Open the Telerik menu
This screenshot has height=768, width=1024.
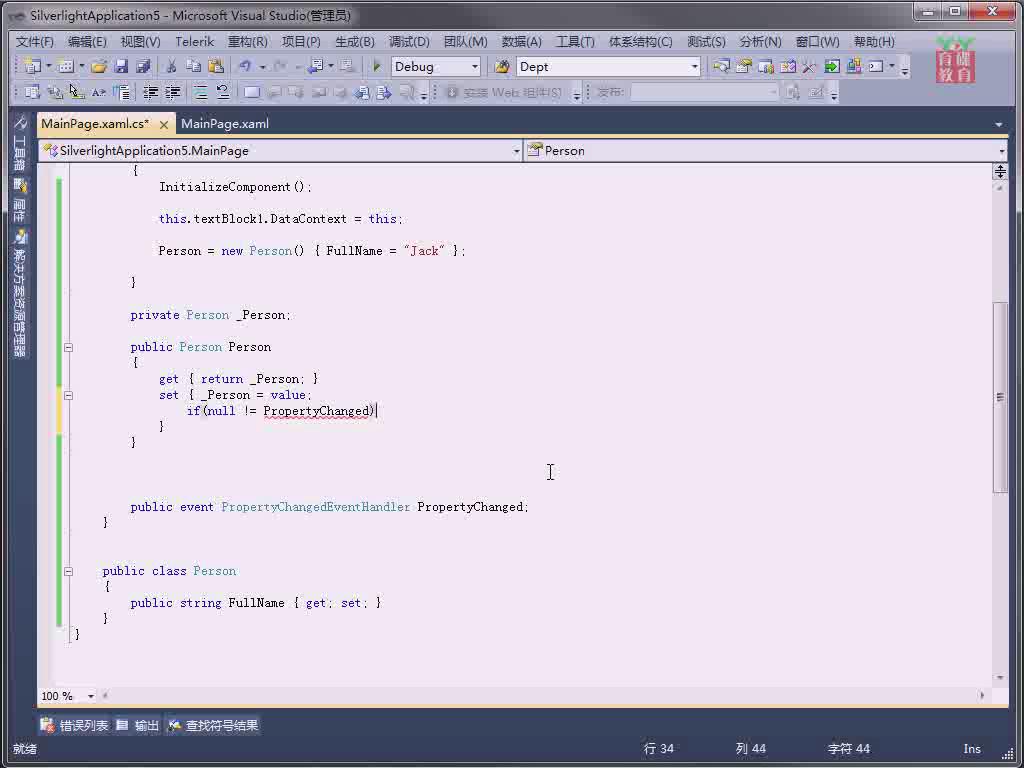[x=195, y=42]
